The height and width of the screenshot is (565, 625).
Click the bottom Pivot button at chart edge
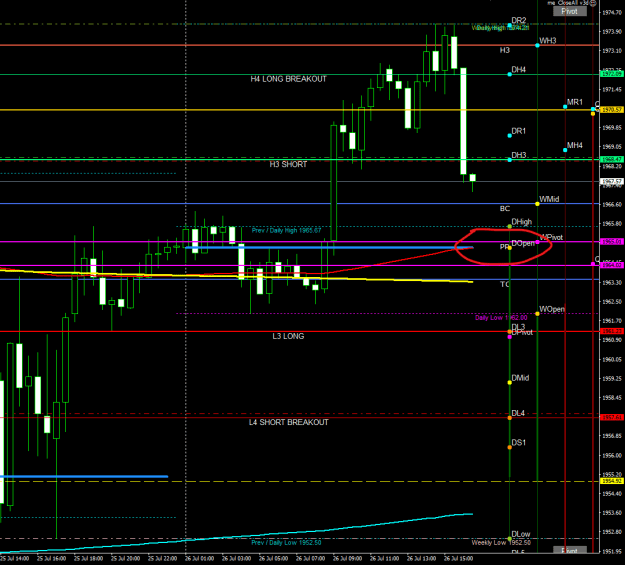(x=570, y=551)
